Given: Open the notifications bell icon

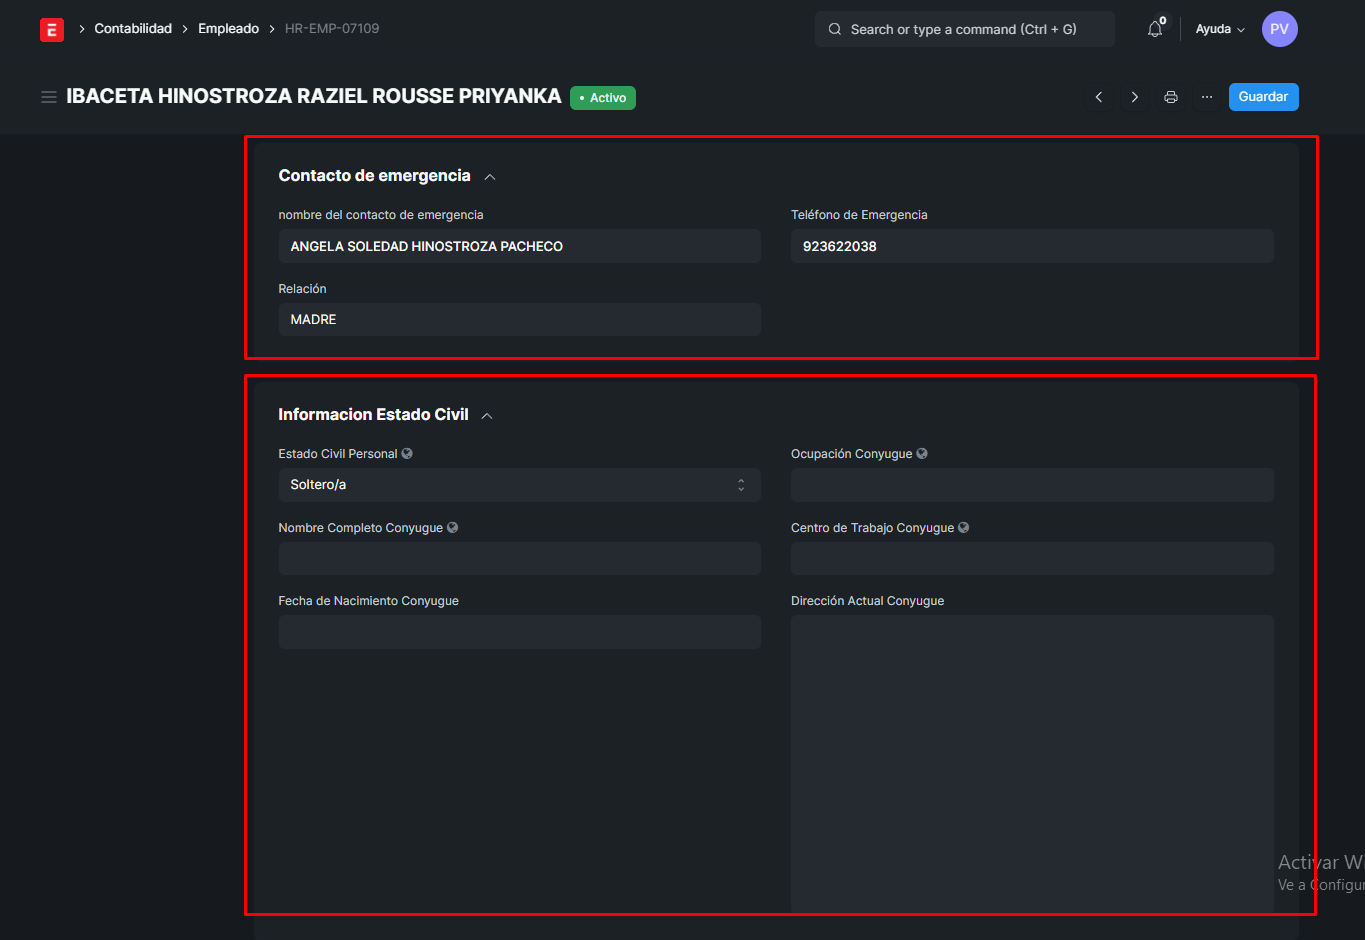Looking at the screenshot, I should 1155,29.
